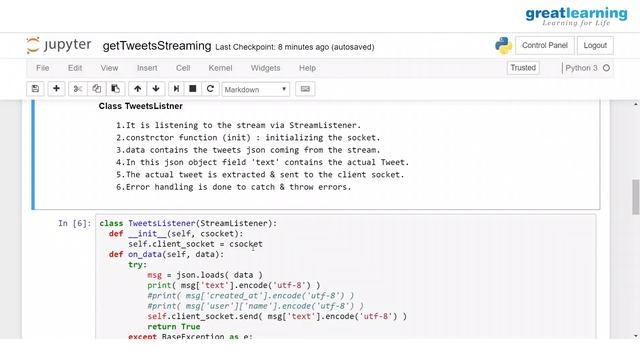640x360 pixels.
Task: Open the cell type dropdown showing Markdown
Action: (x=256, y=89)
